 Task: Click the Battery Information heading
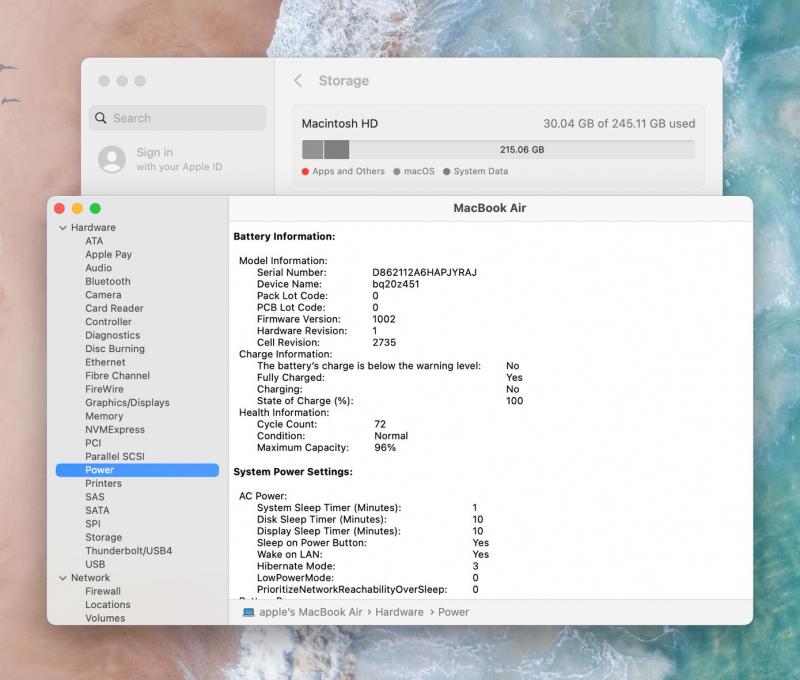[284, 237]
